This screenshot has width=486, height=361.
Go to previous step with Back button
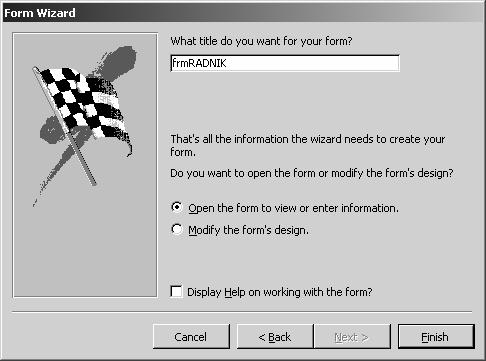tap(275, 337)
